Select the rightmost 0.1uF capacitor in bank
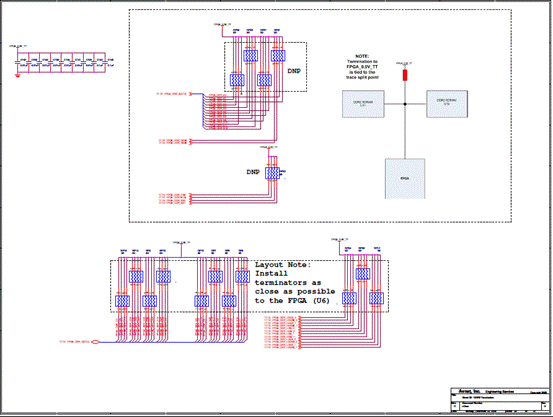Screen dimensions: 553x417 pyautogui.click(x=105, y=62)
